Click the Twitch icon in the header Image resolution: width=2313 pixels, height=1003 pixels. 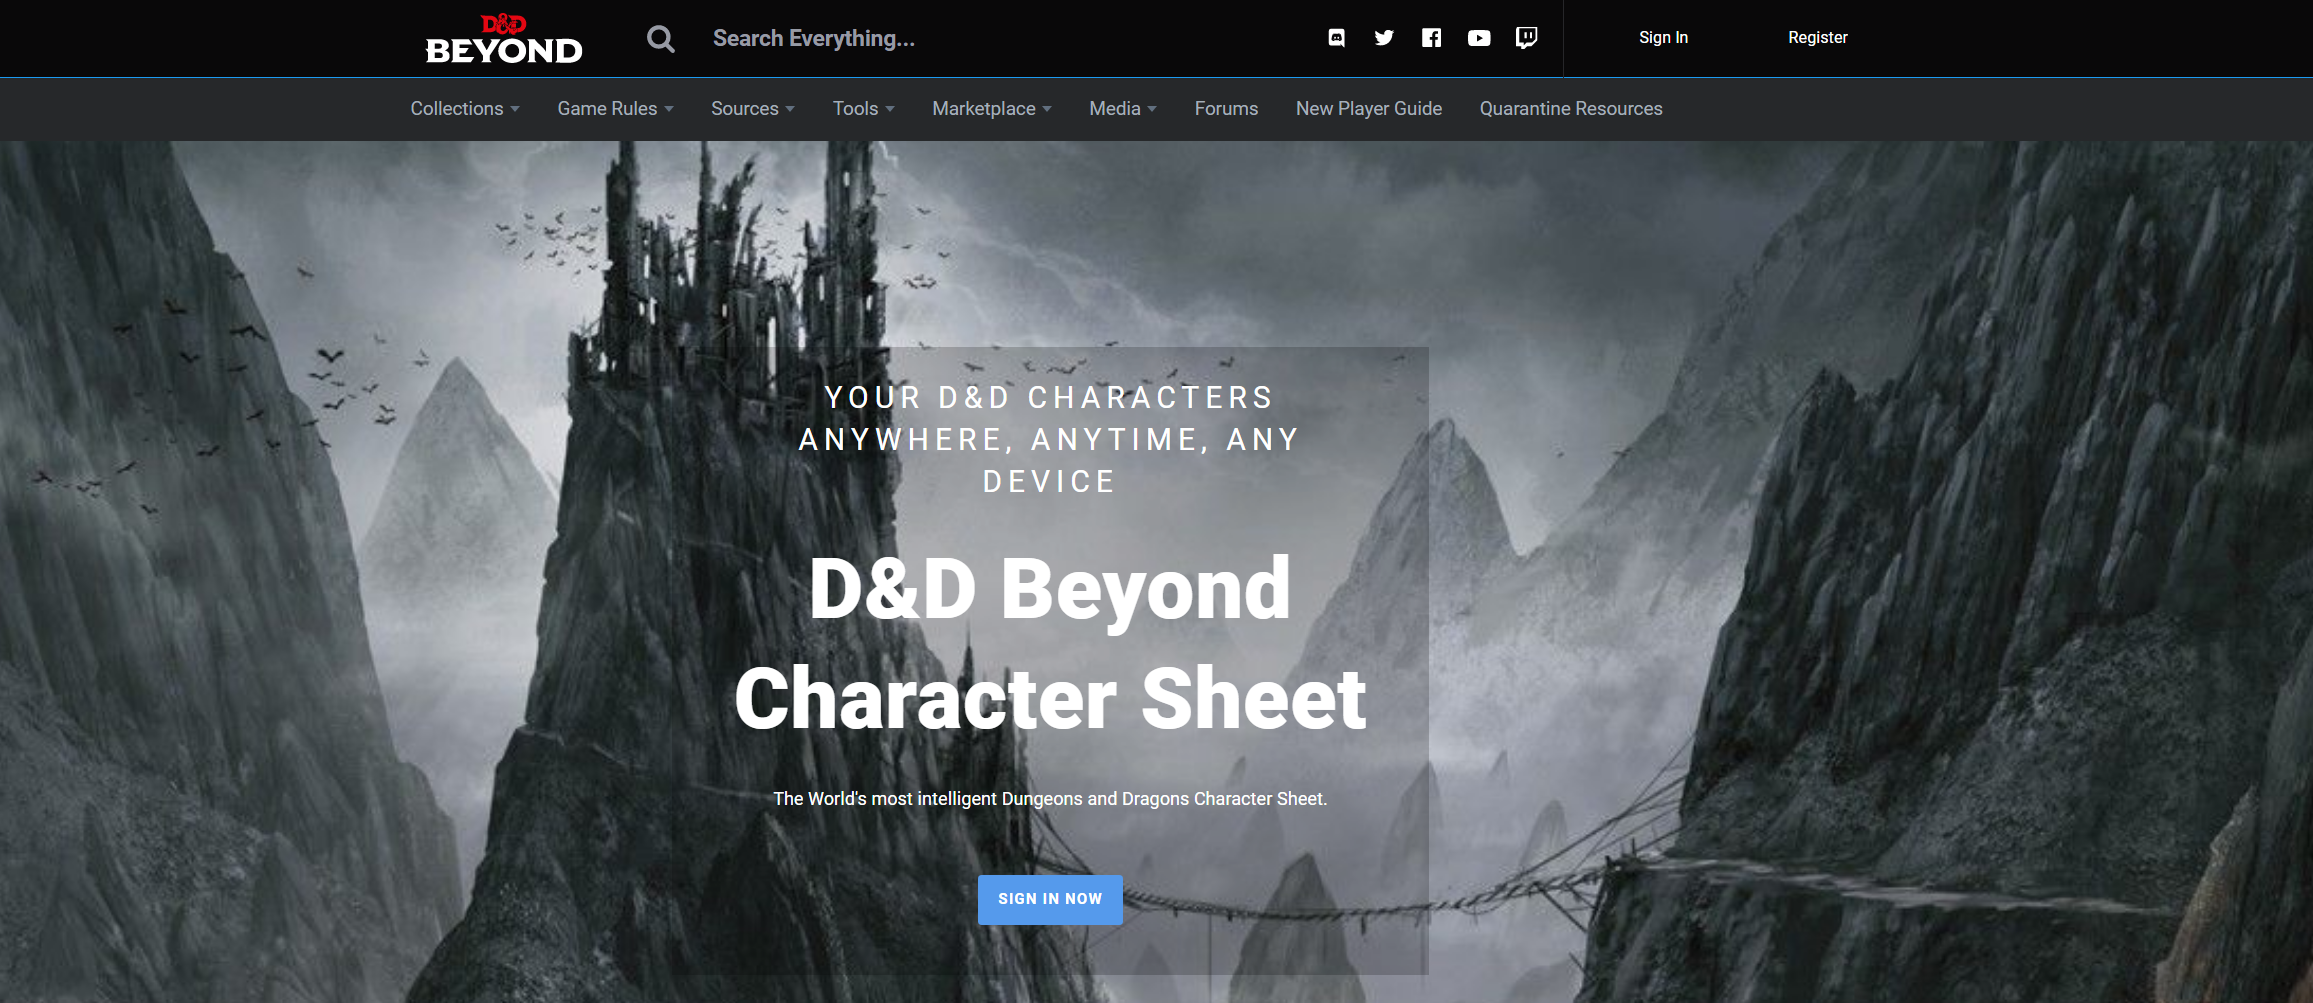[1527, 38]
